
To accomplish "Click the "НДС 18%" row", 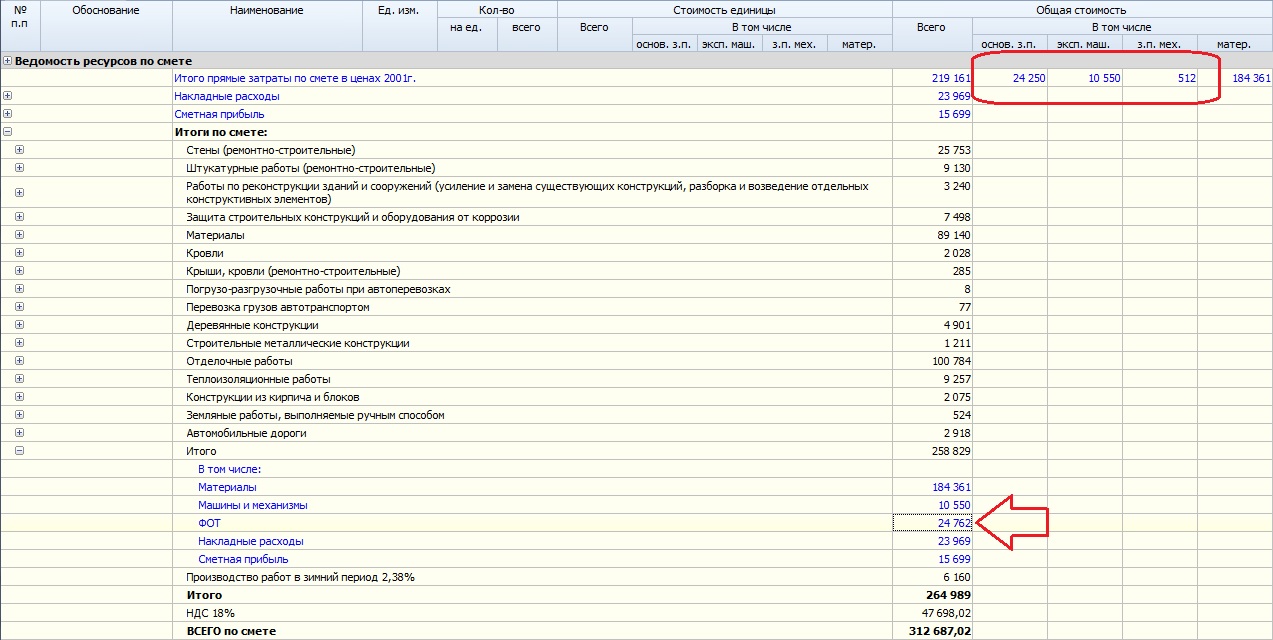I will (x=210, y=613).
